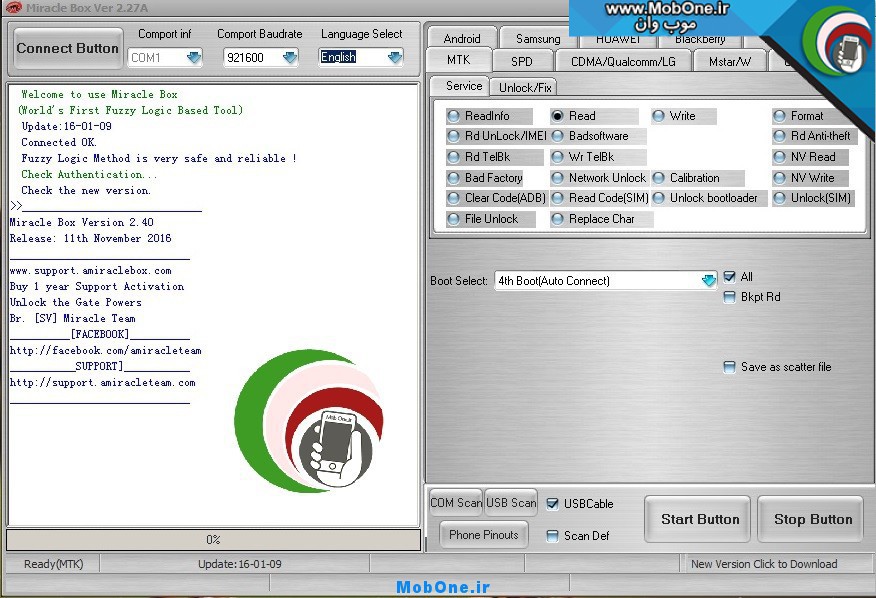Choose the Format radio option

[780, 116]
